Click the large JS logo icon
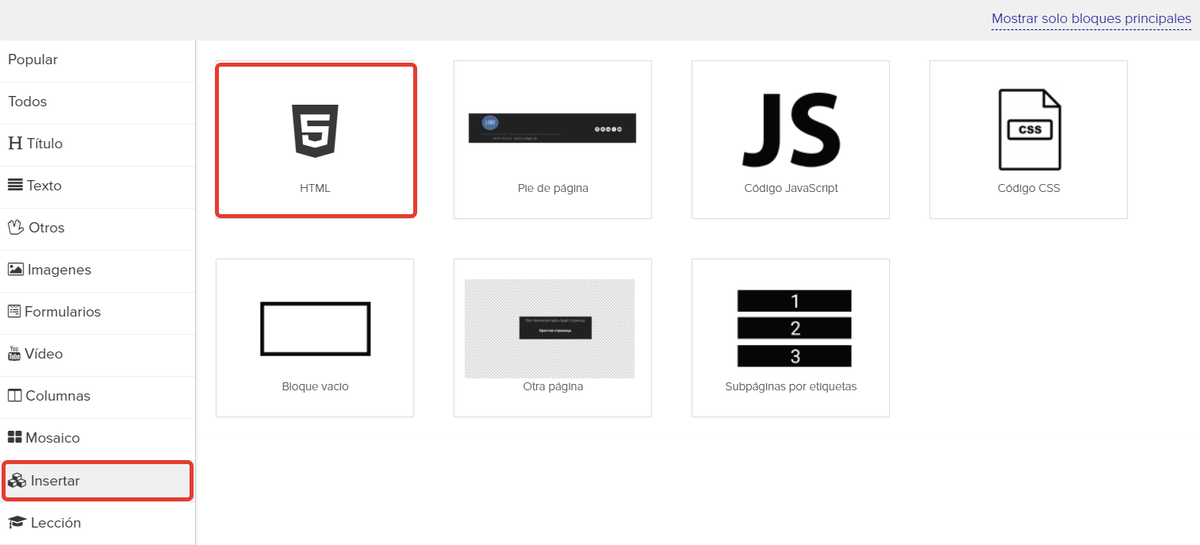 pyautogui.click(x=791, y=130)
